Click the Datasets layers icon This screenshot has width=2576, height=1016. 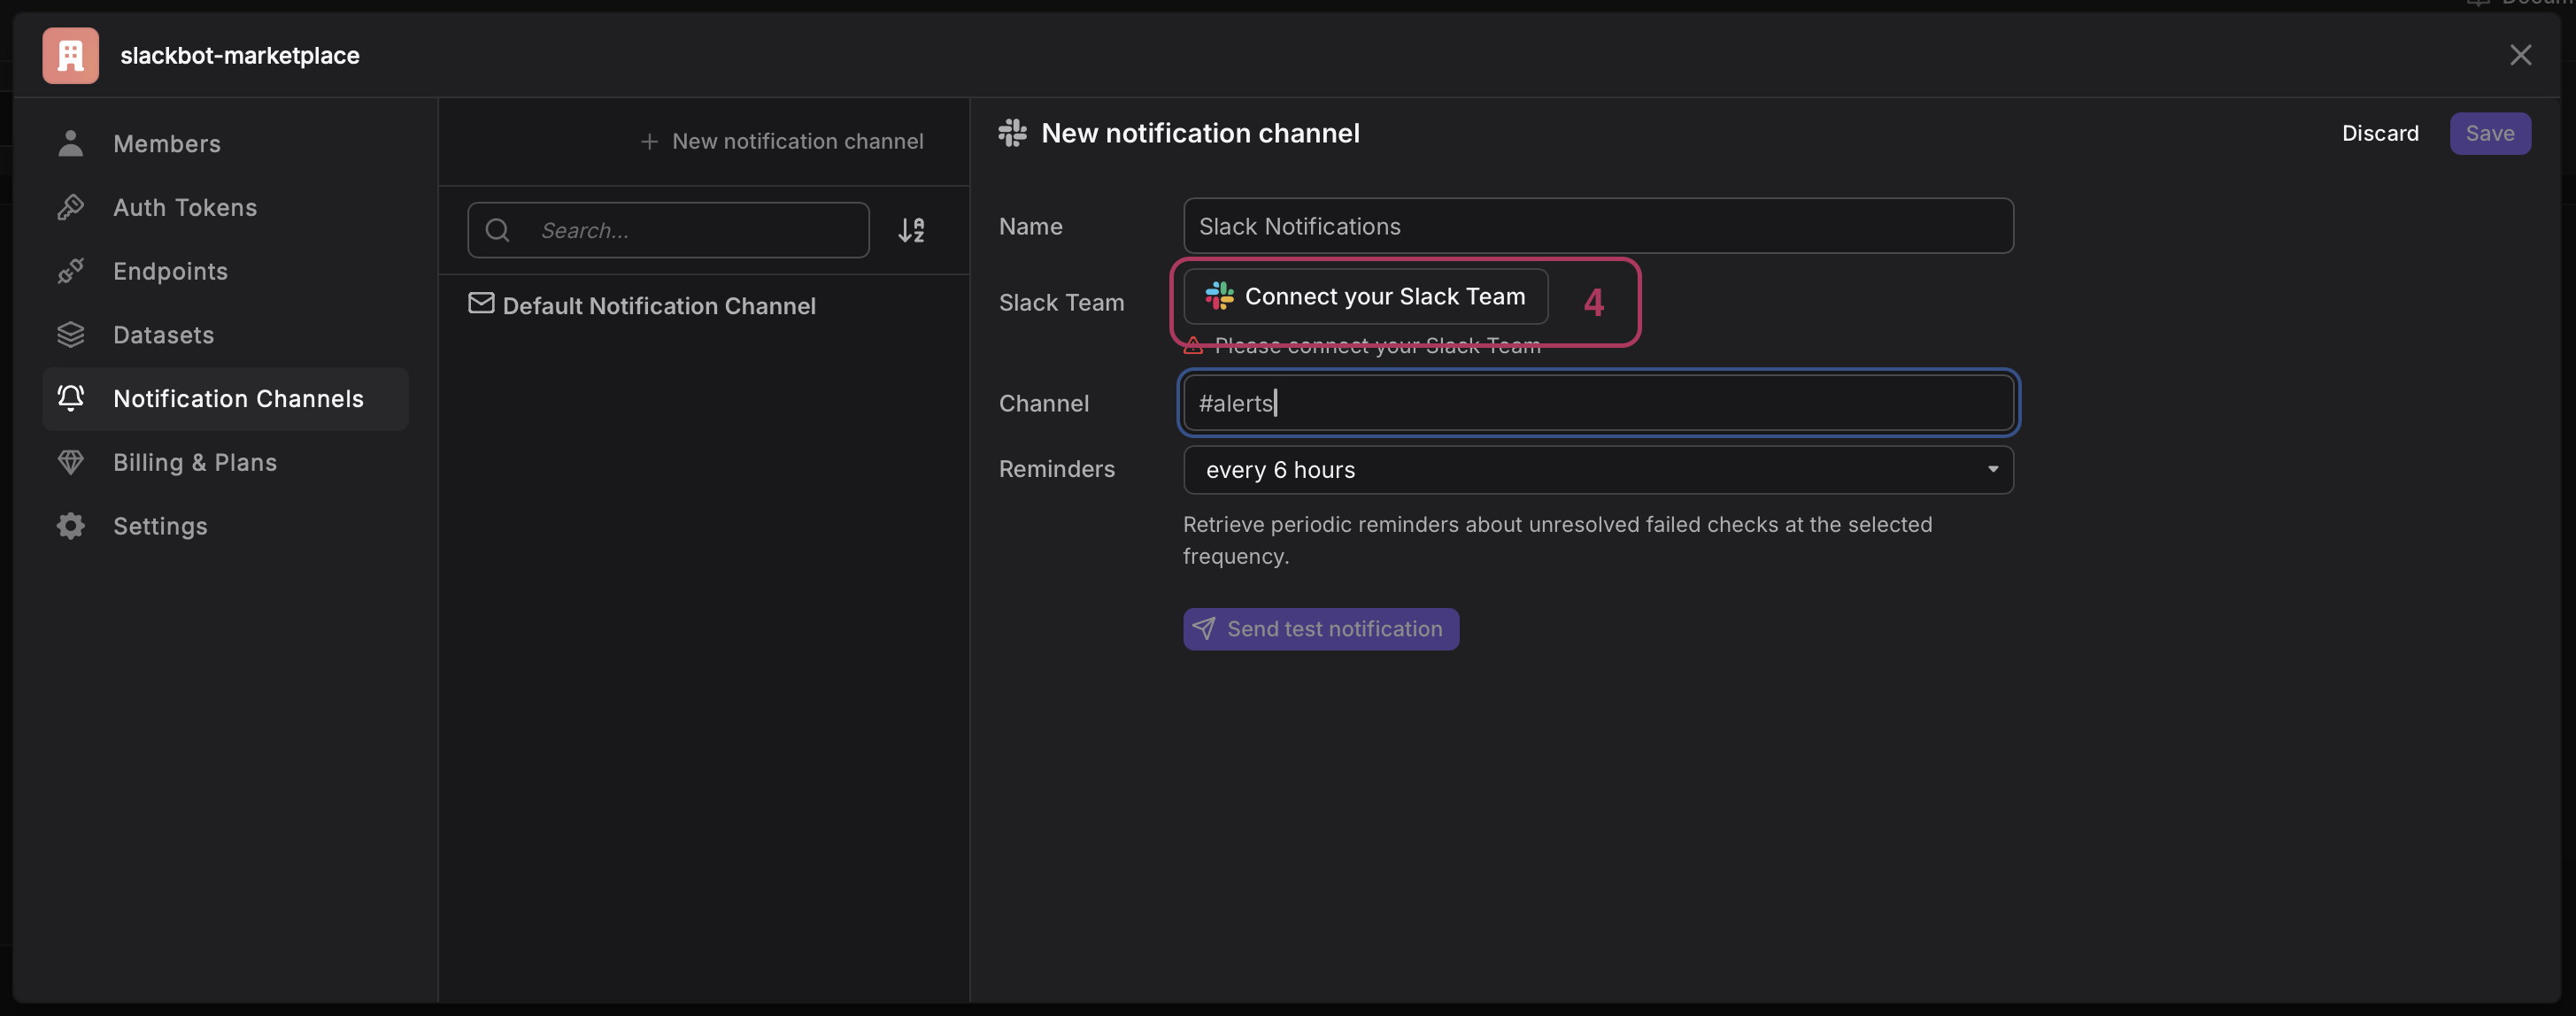coord(70,335)
